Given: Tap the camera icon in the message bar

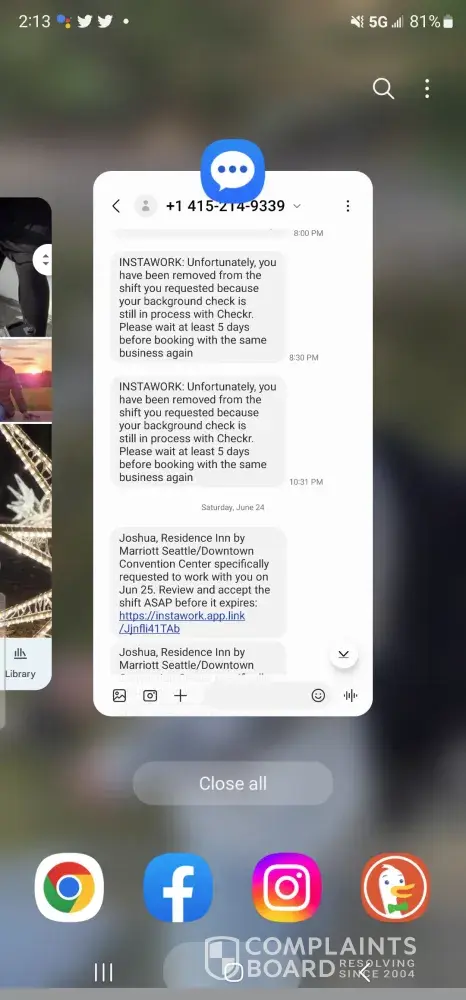Looking at the screenshot, I should tap(150, 696).
